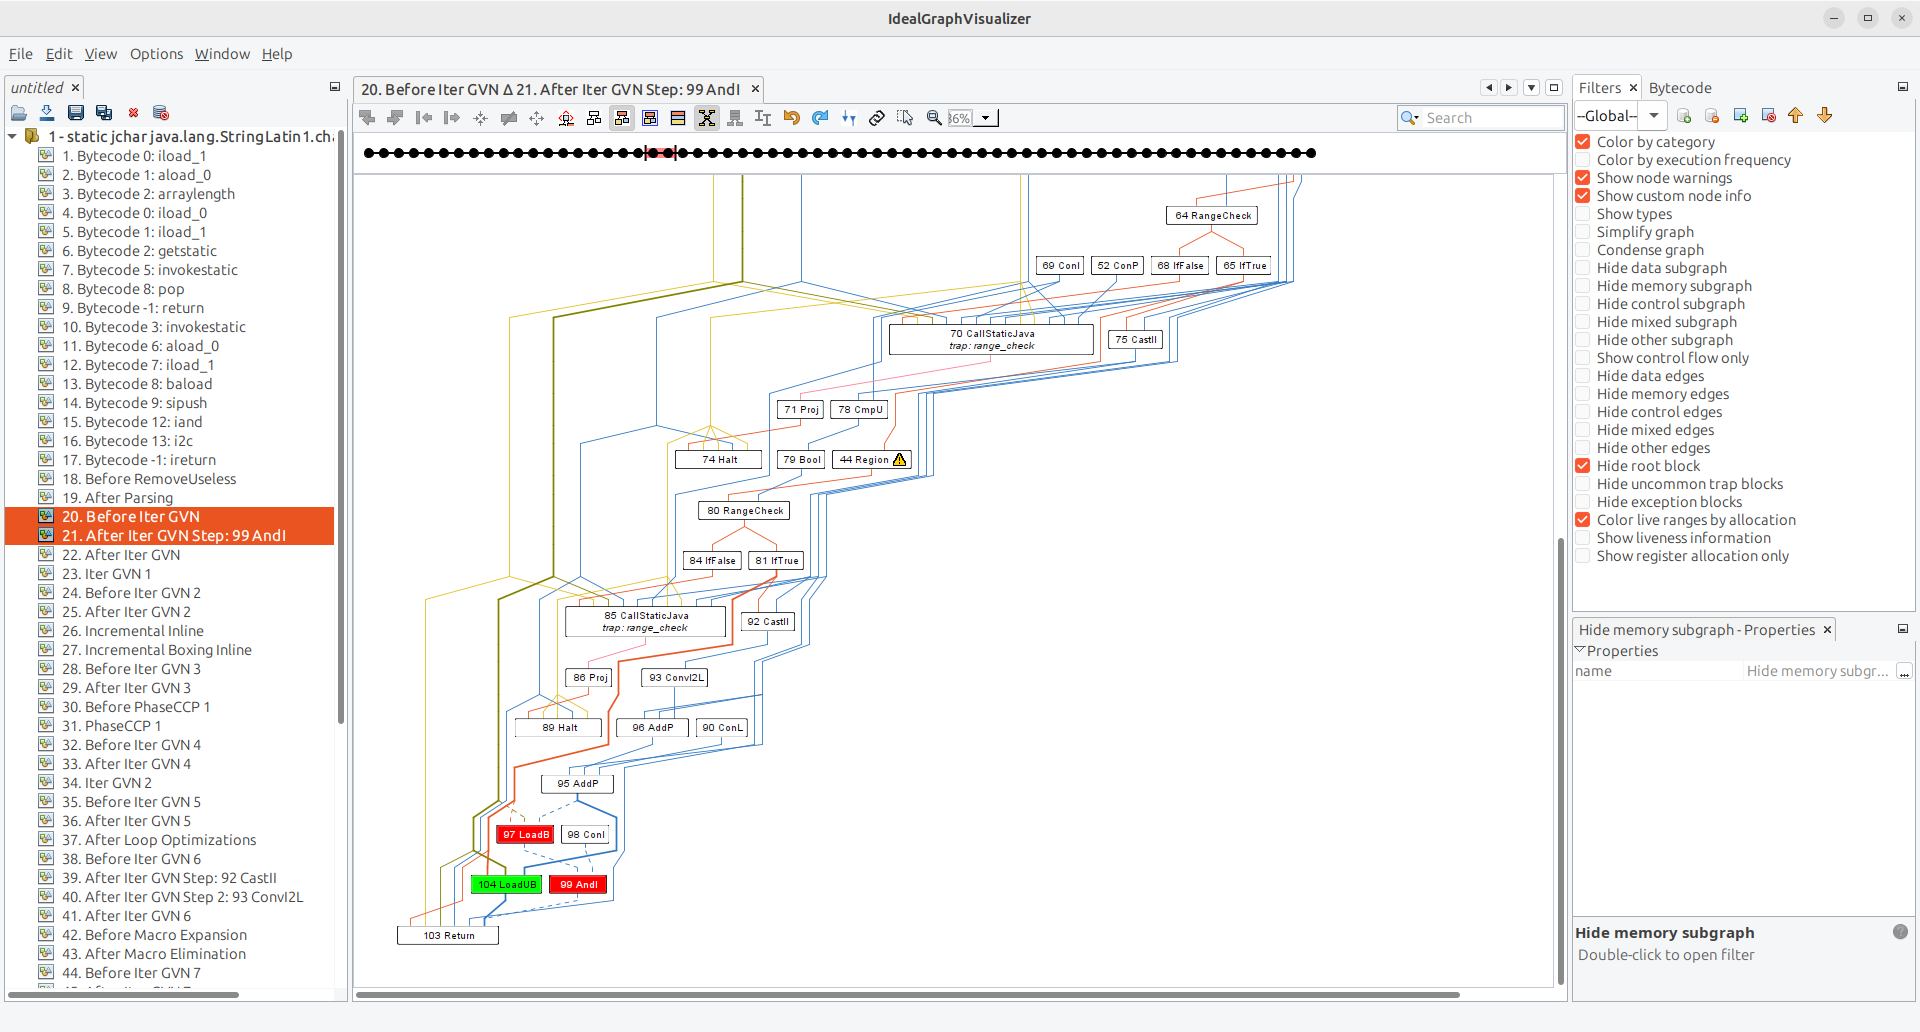Enable the Simplify graph filter checkbox

click(x=1583, y=232)
